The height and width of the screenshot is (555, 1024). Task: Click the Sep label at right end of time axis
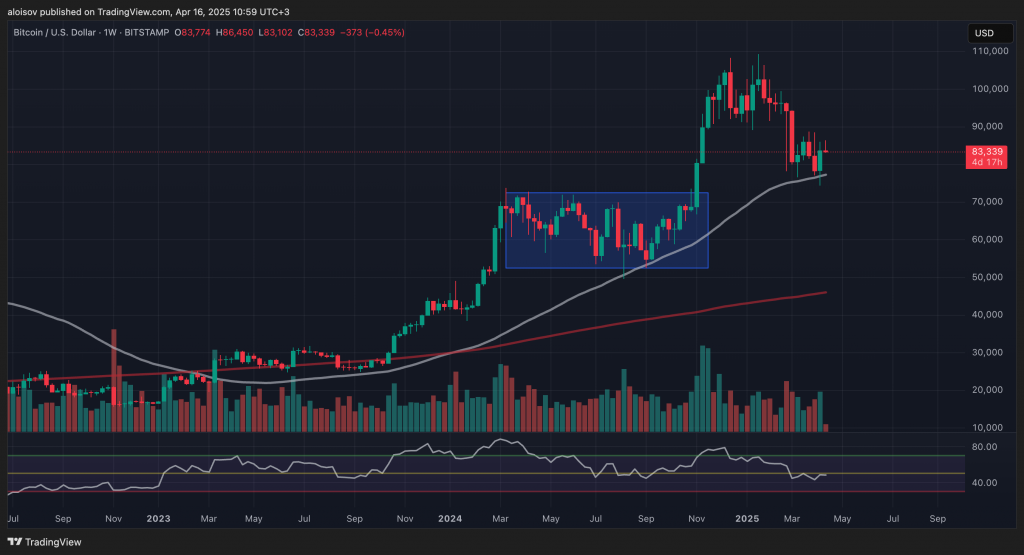(x=938, y=519)
